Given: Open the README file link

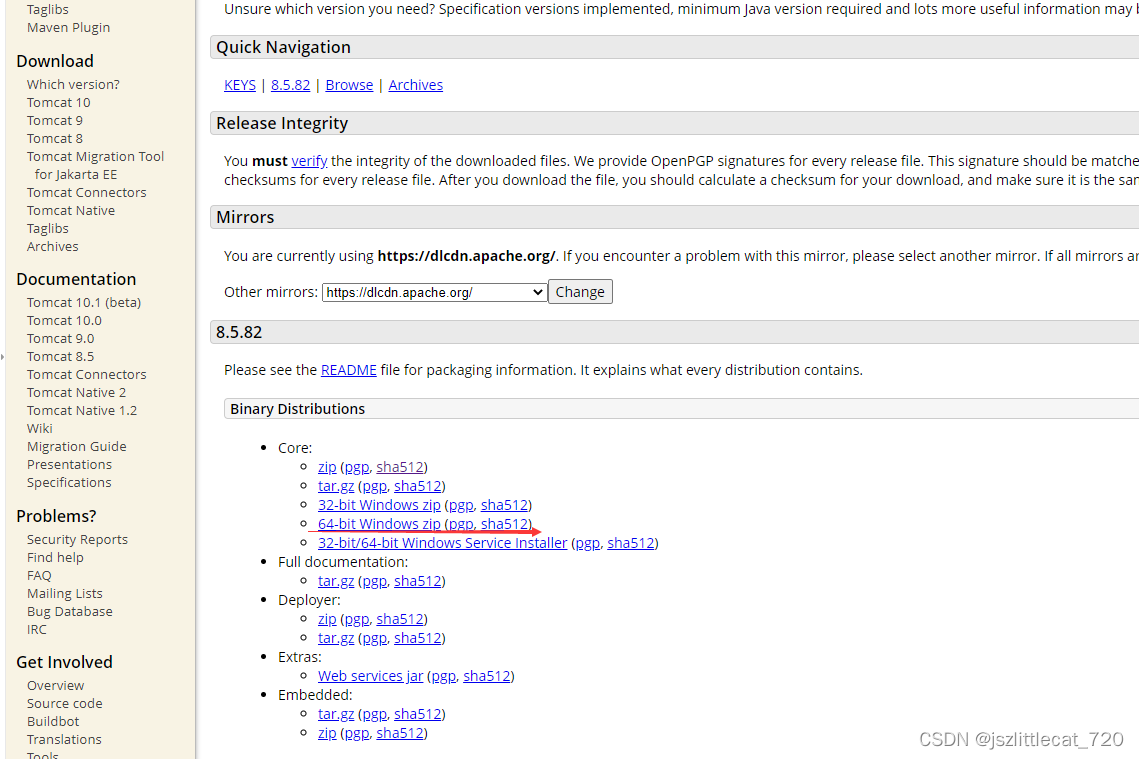Looking at the screenshot, I should [349, 370].
